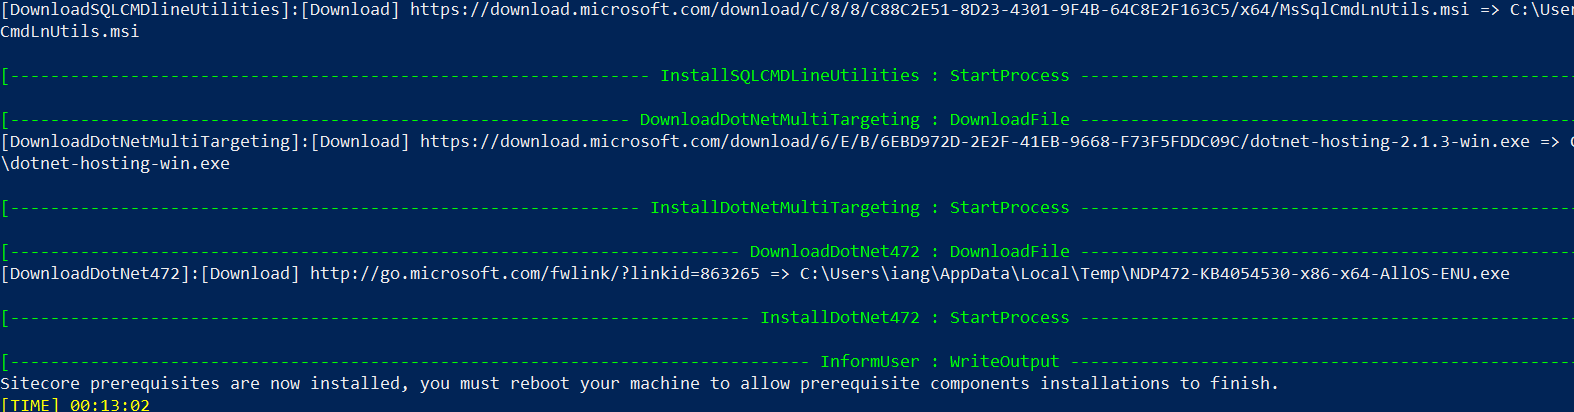1574x412 pixels.
Task: Click the dotnet-hosting-2.1.3-win.exe download URL
Action: [975, 142]
